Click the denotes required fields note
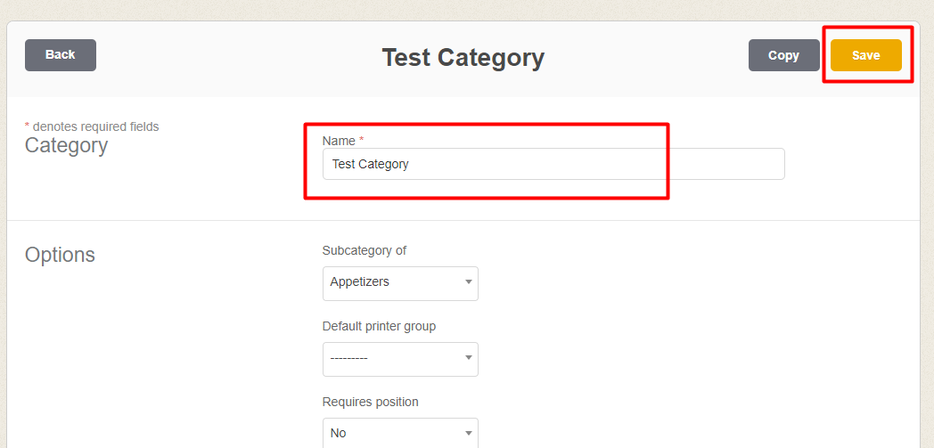This screenshot has height=448, width=934. (95, 127)
